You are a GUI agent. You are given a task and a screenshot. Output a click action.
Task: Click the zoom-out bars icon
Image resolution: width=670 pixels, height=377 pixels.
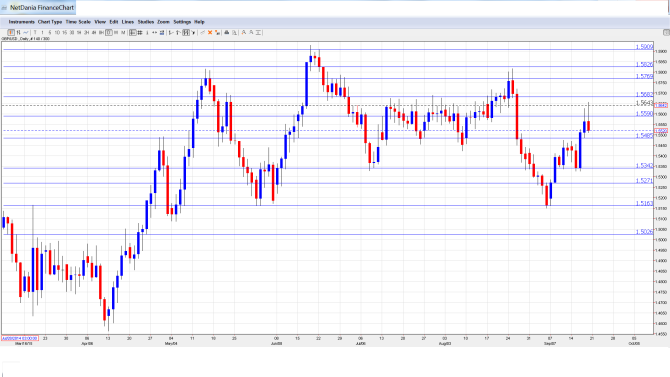click(x=171, y=32)
